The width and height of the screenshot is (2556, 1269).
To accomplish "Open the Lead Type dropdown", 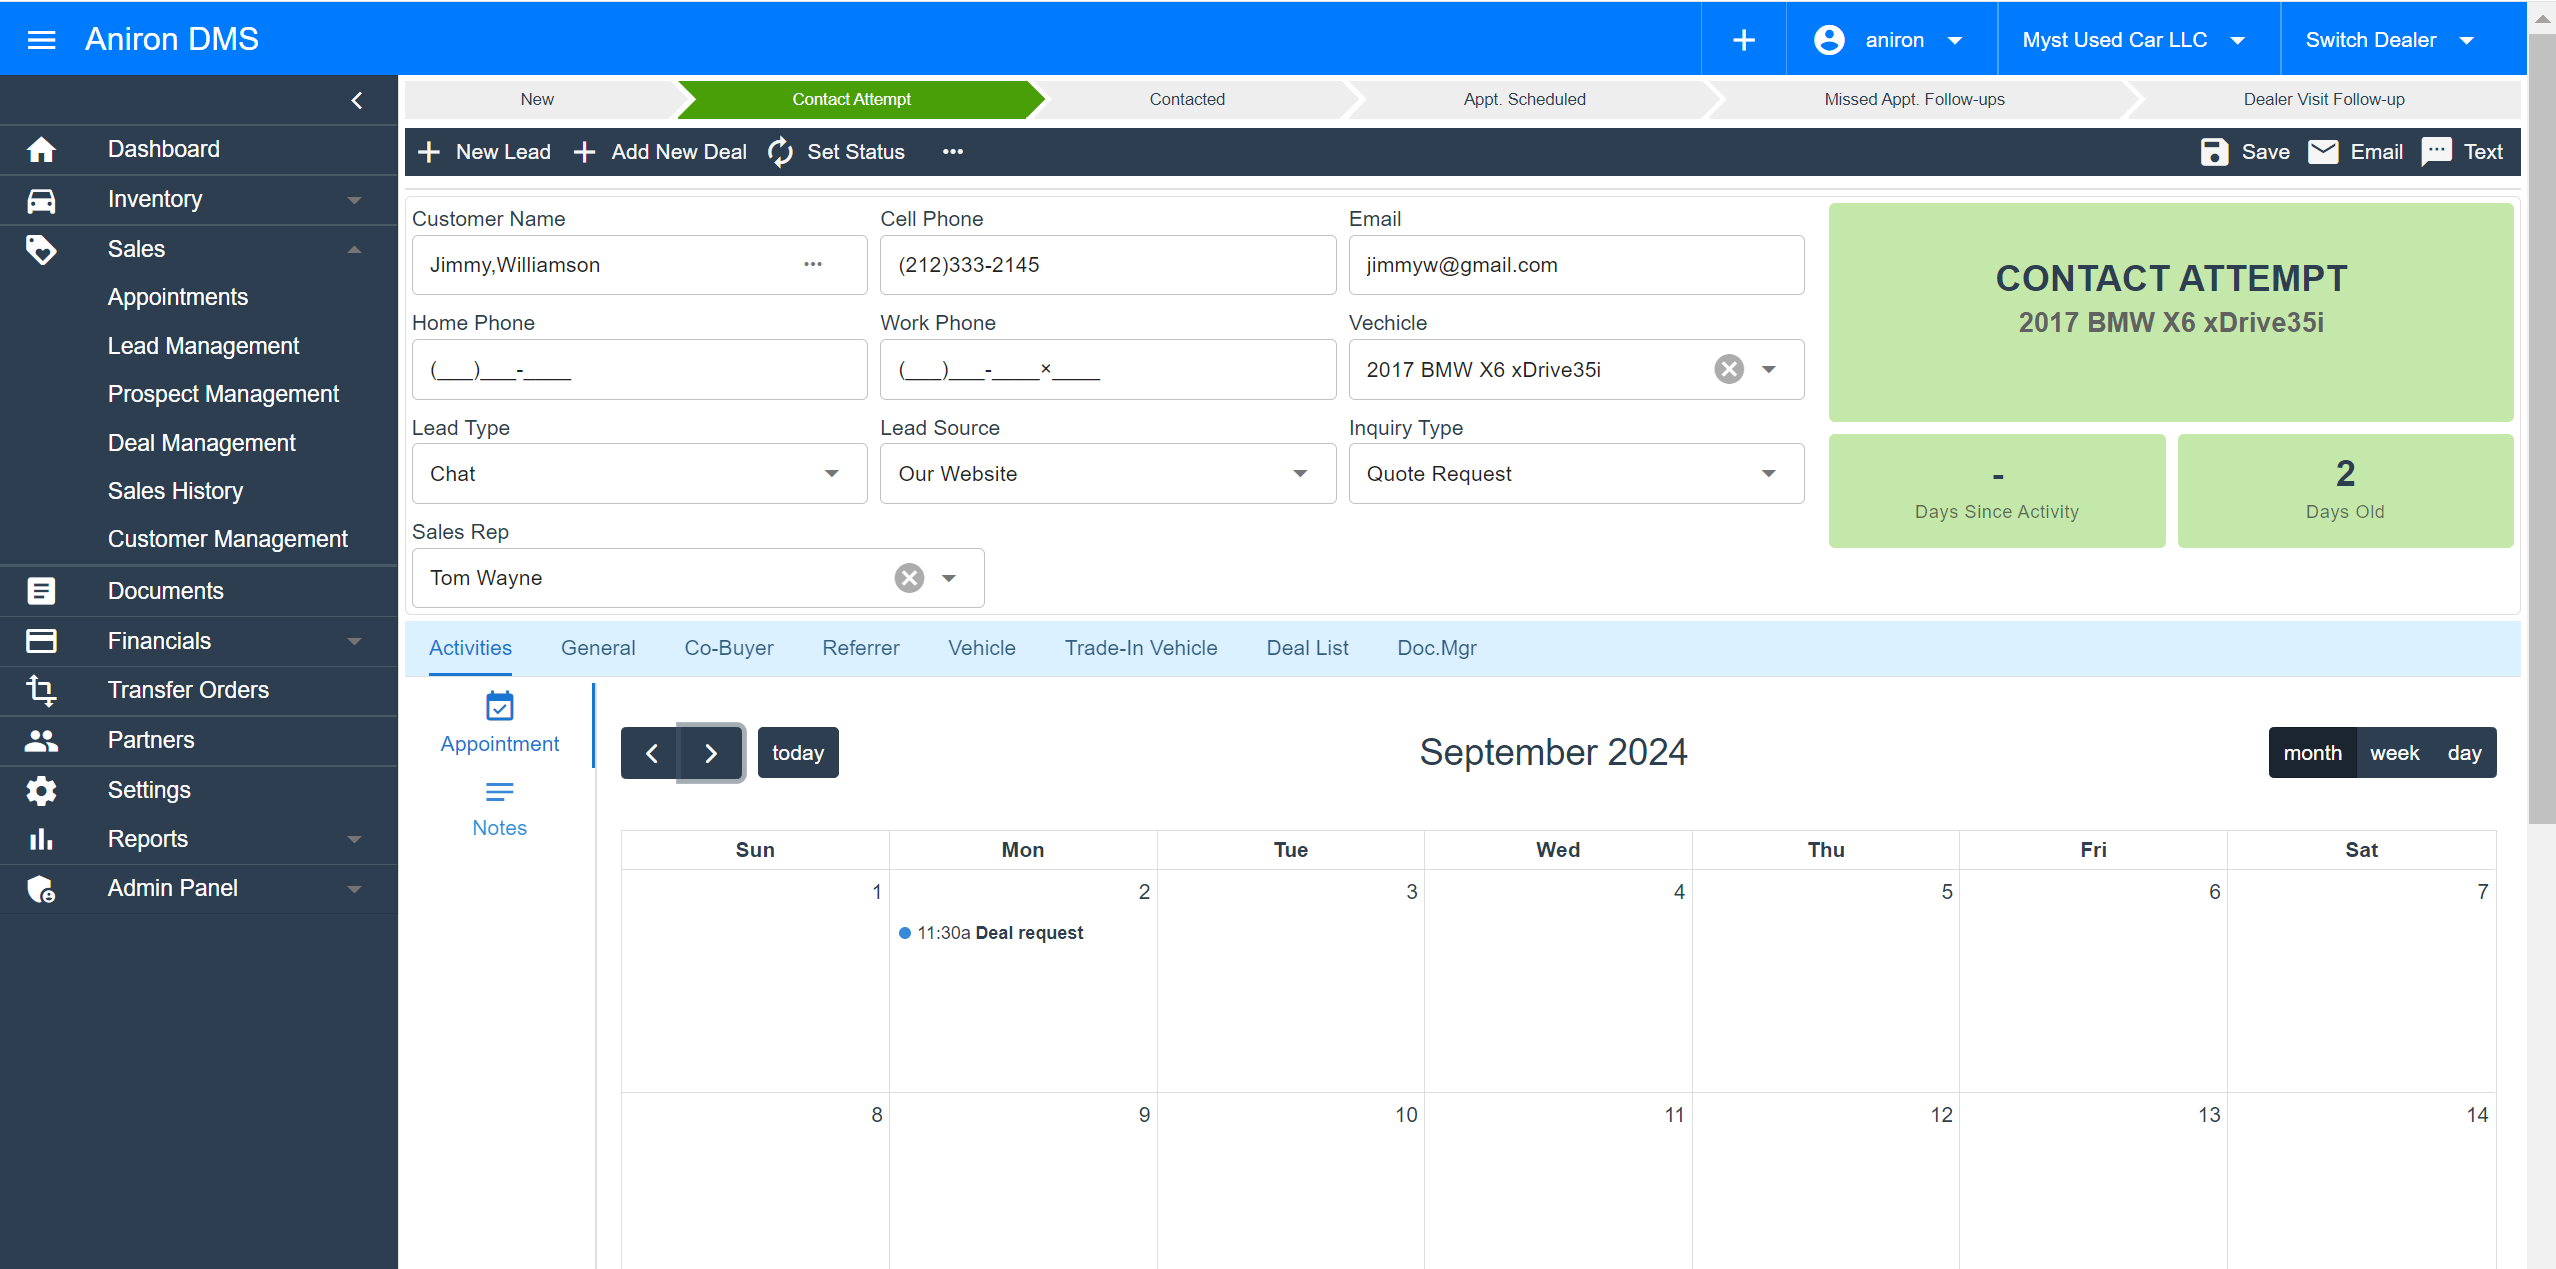I will (832, 474).
